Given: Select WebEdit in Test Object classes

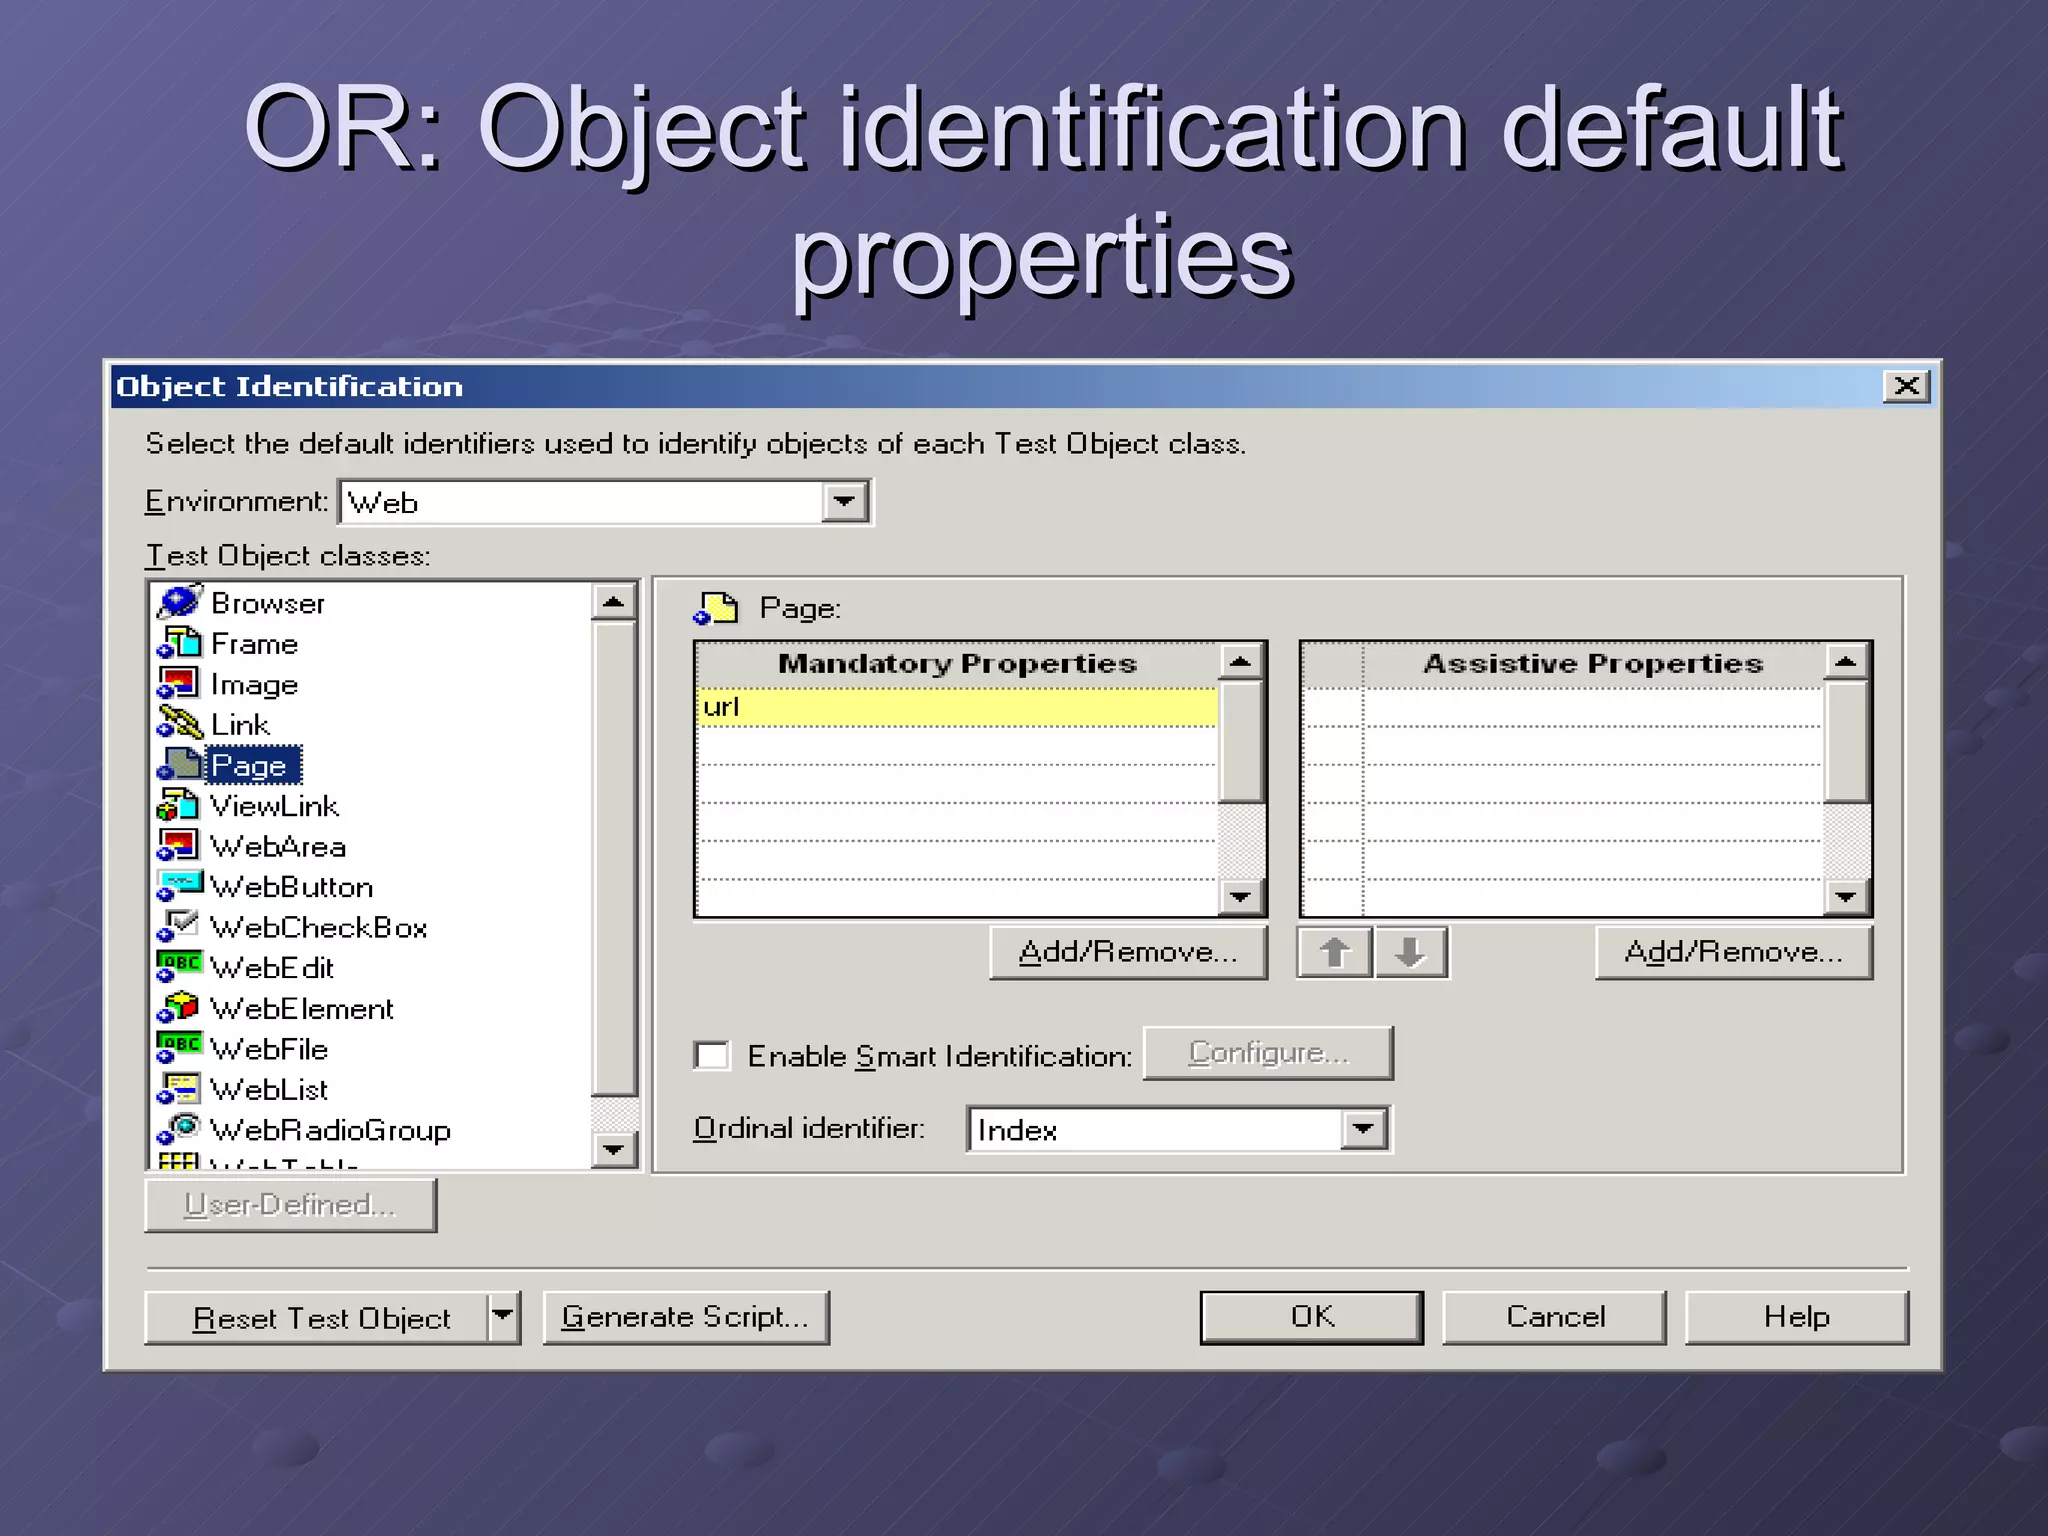Looking at the screenshot, I should 271,968.
